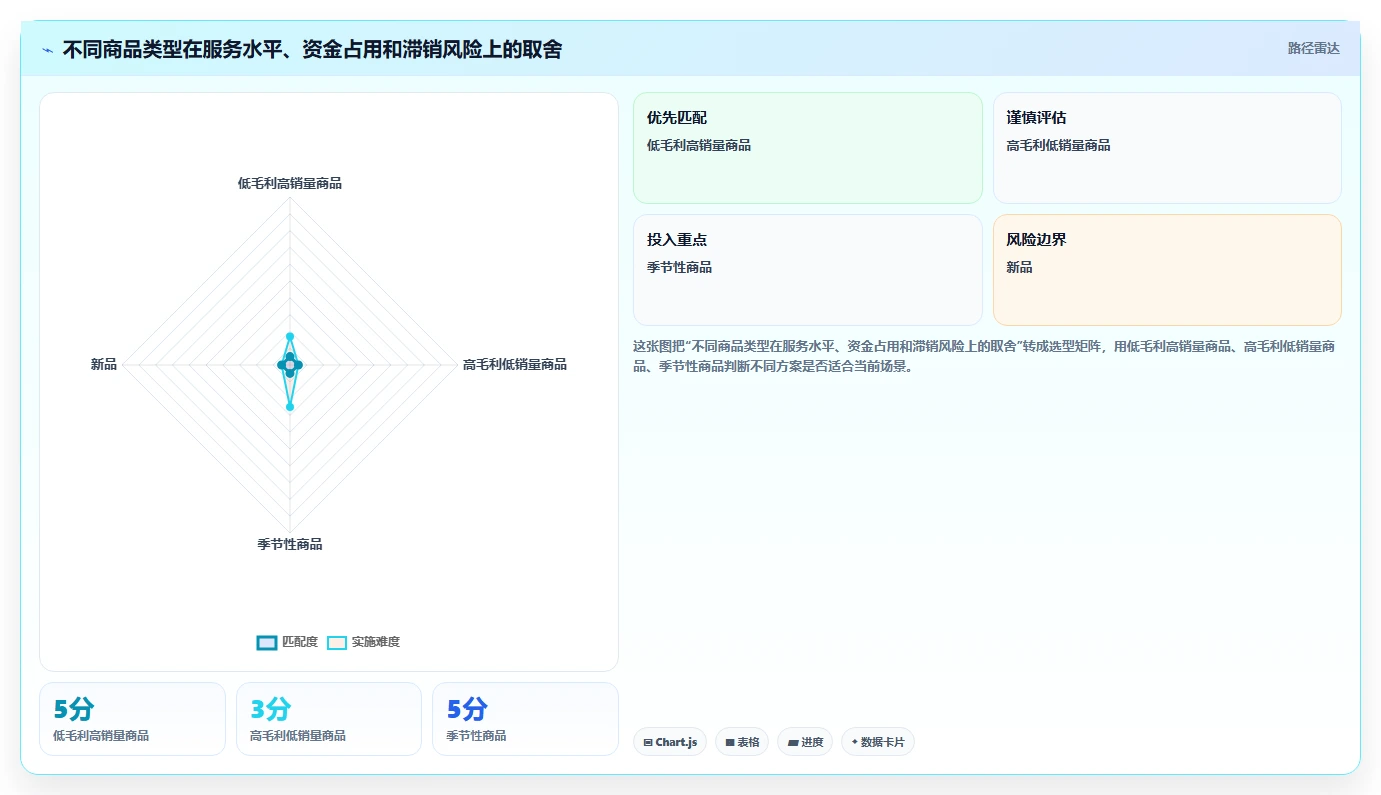Toggle 匹配度 legend swatch
Image resolution: width=1381 pixels, height=795 pixels.
(x=267, y=642)
